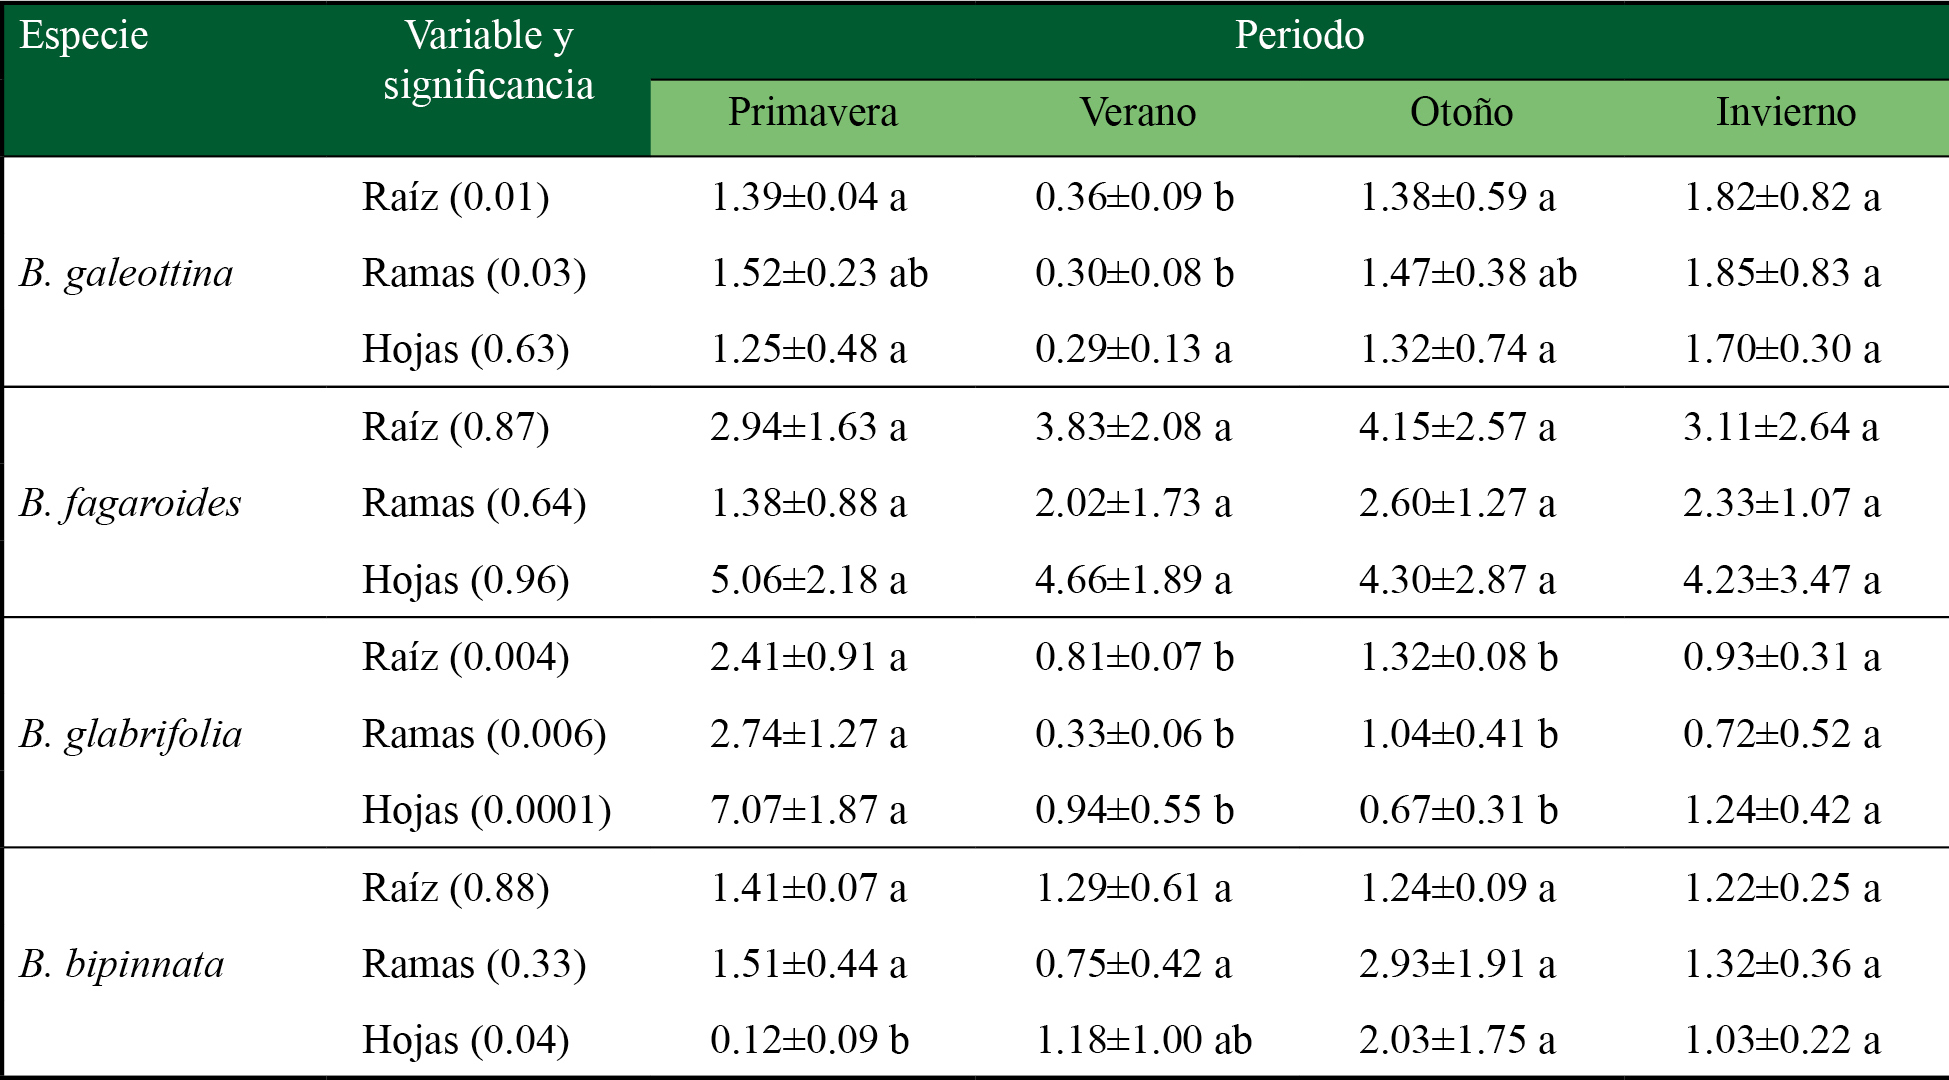Click the value 0.36±0.09 b

pyautogui.click(x=1134, y=197)
